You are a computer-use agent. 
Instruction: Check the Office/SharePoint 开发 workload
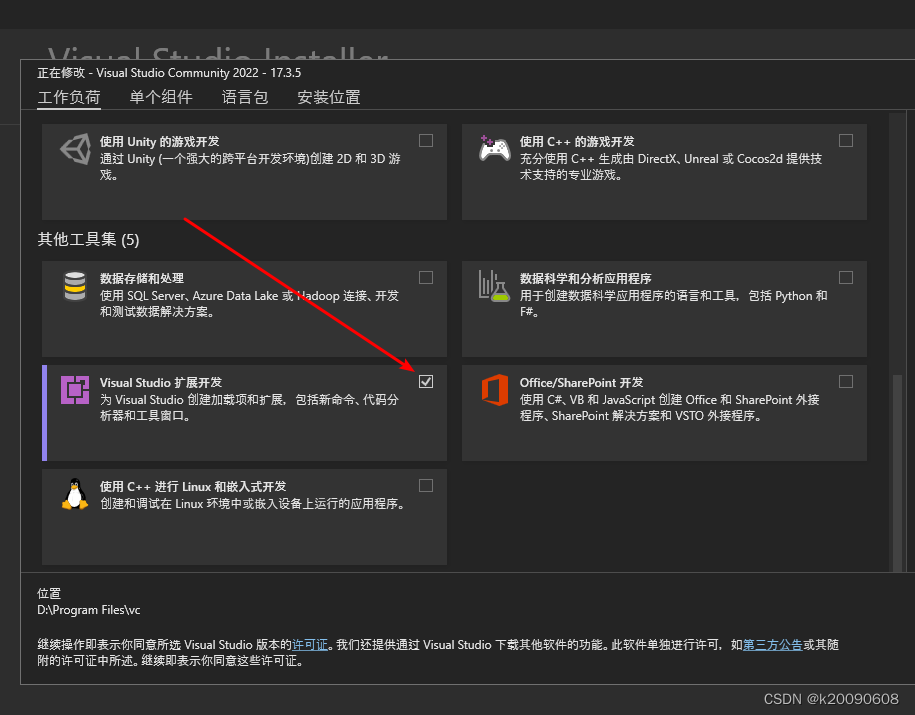[x=846, y=381]
